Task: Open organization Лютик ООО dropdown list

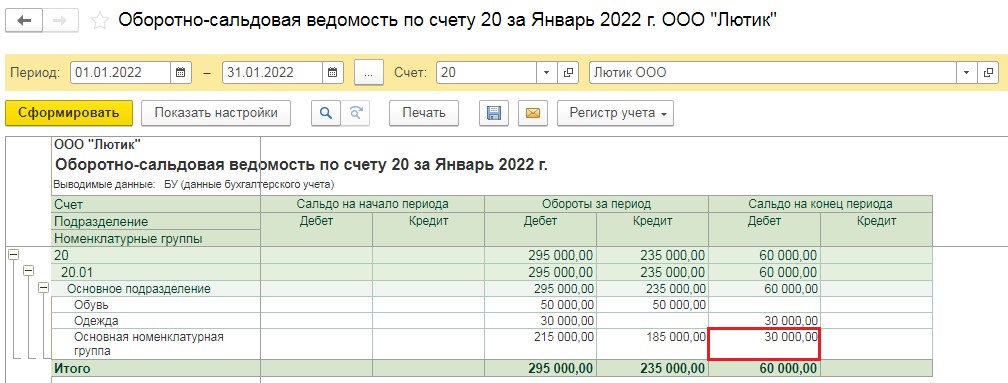Action: [x=966, y=73]
